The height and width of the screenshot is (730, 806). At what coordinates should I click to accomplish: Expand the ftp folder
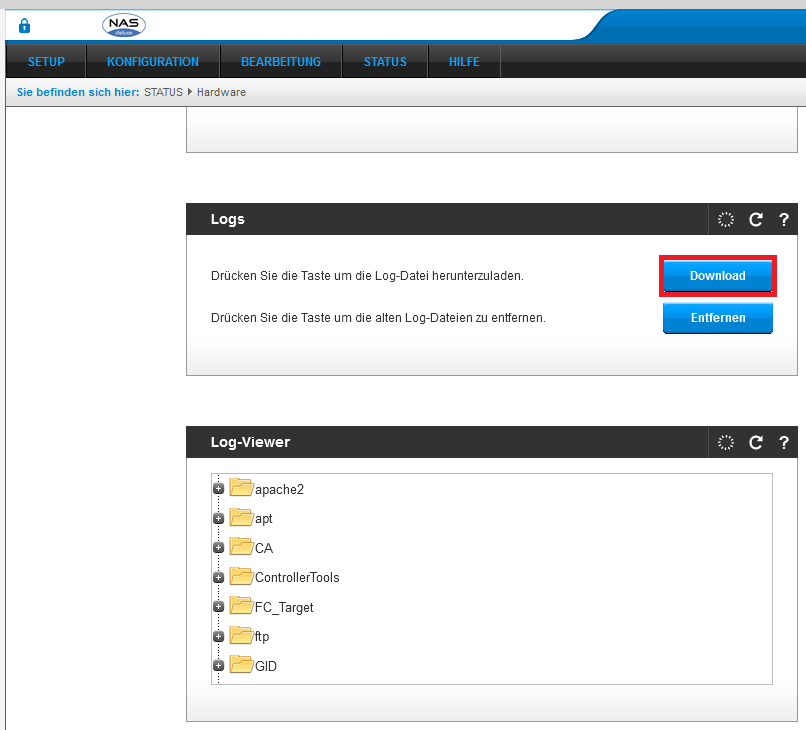218,636
